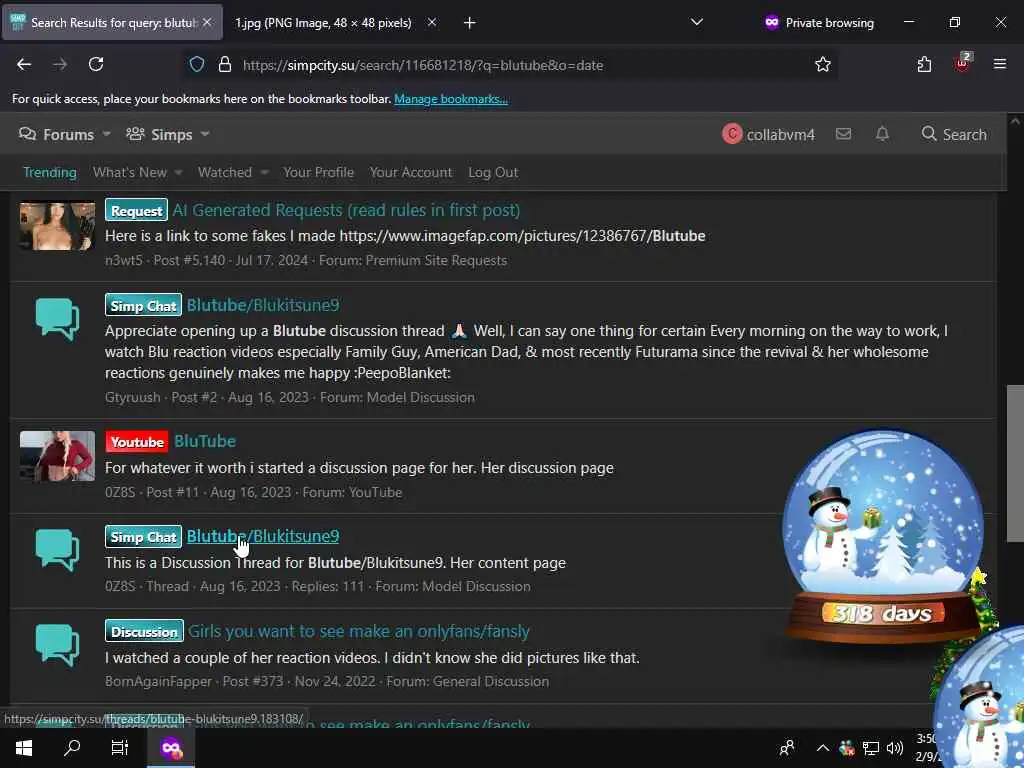Close the 1.jpg image tab
This screenshot has width=1024, height=768.
(x=432, y=22)
